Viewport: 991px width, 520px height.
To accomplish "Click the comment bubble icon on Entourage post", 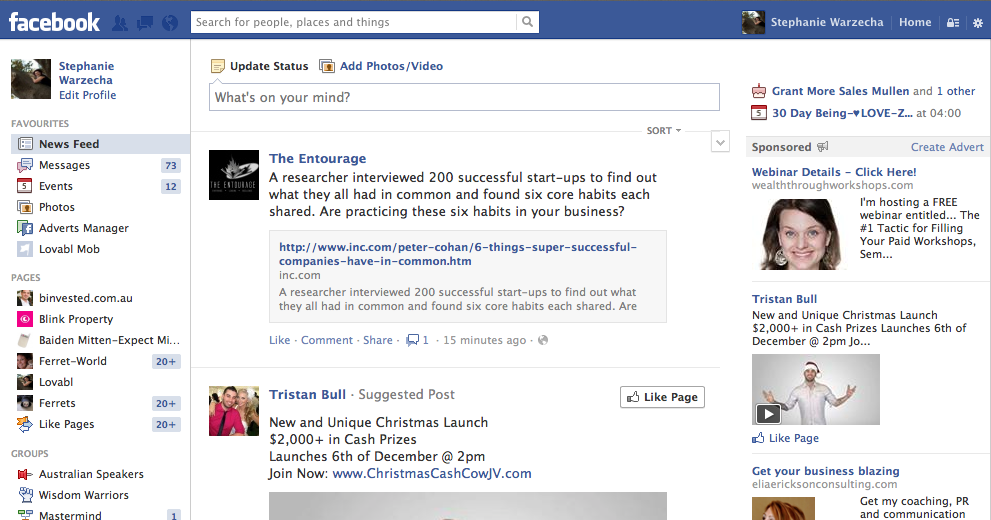I will click(412, 340).
